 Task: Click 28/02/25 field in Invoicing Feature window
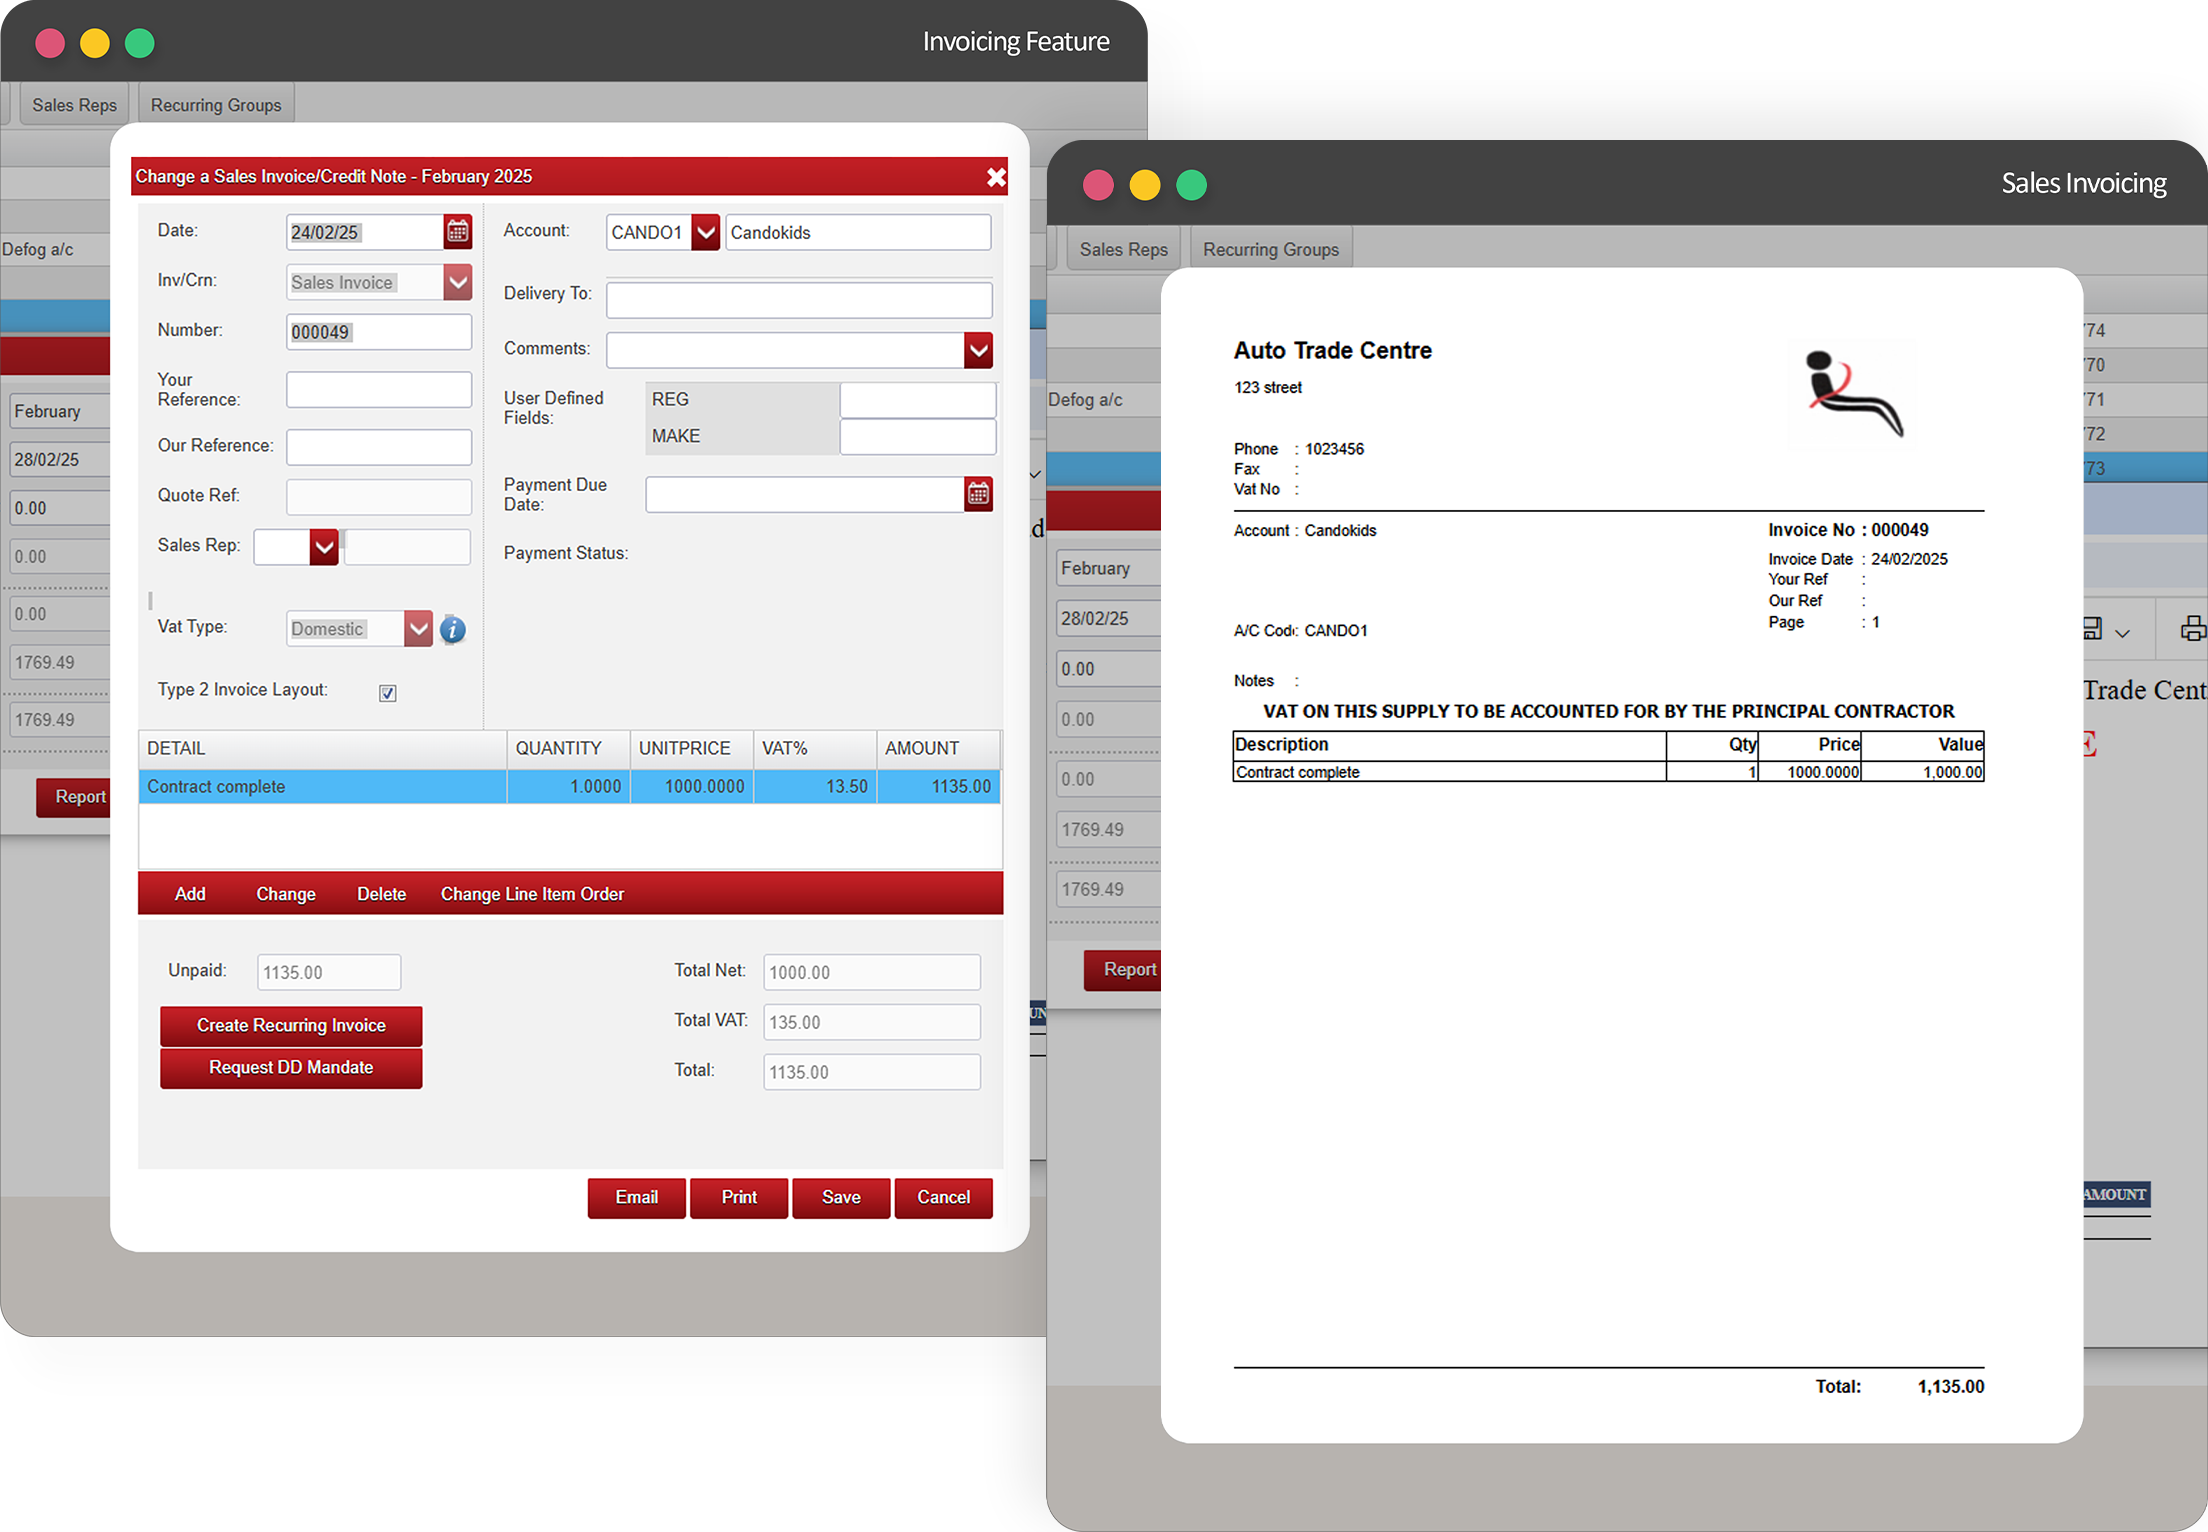(x=60, y=460)
